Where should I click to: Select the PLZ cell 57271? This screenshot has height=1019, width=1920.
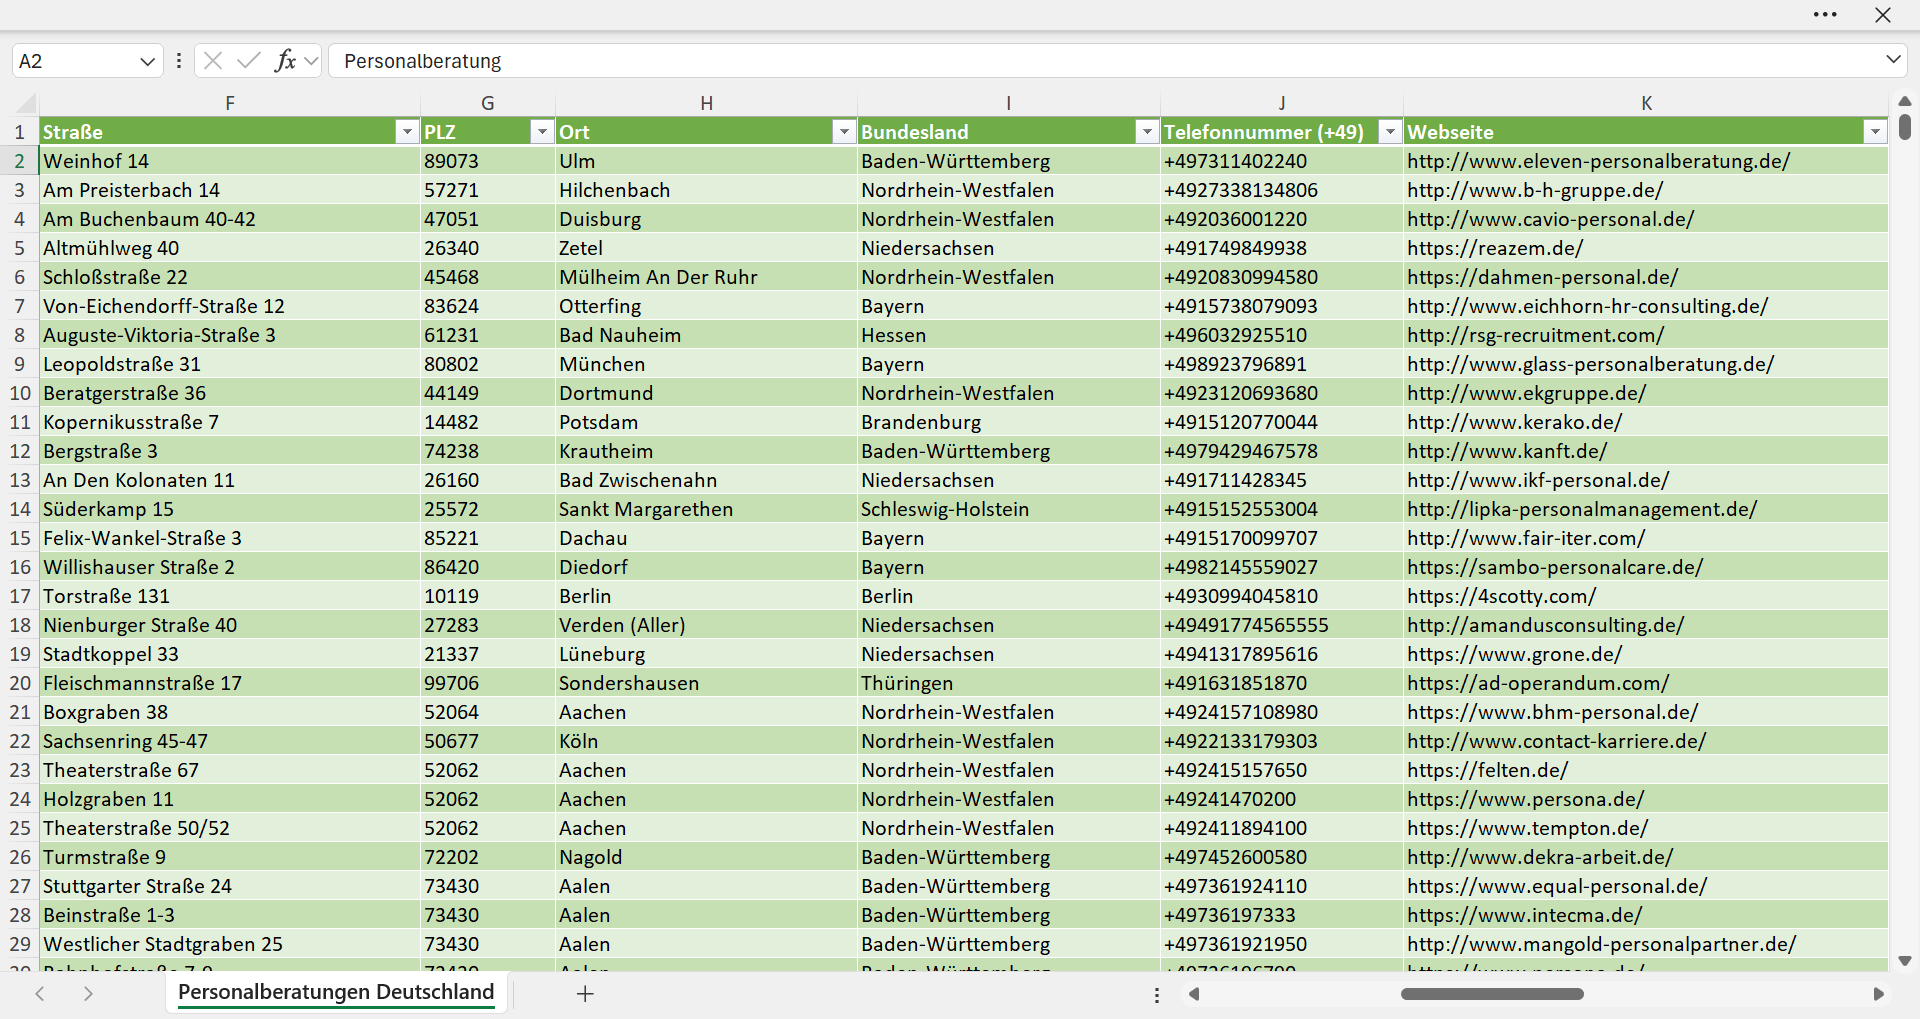coord(488,190)
